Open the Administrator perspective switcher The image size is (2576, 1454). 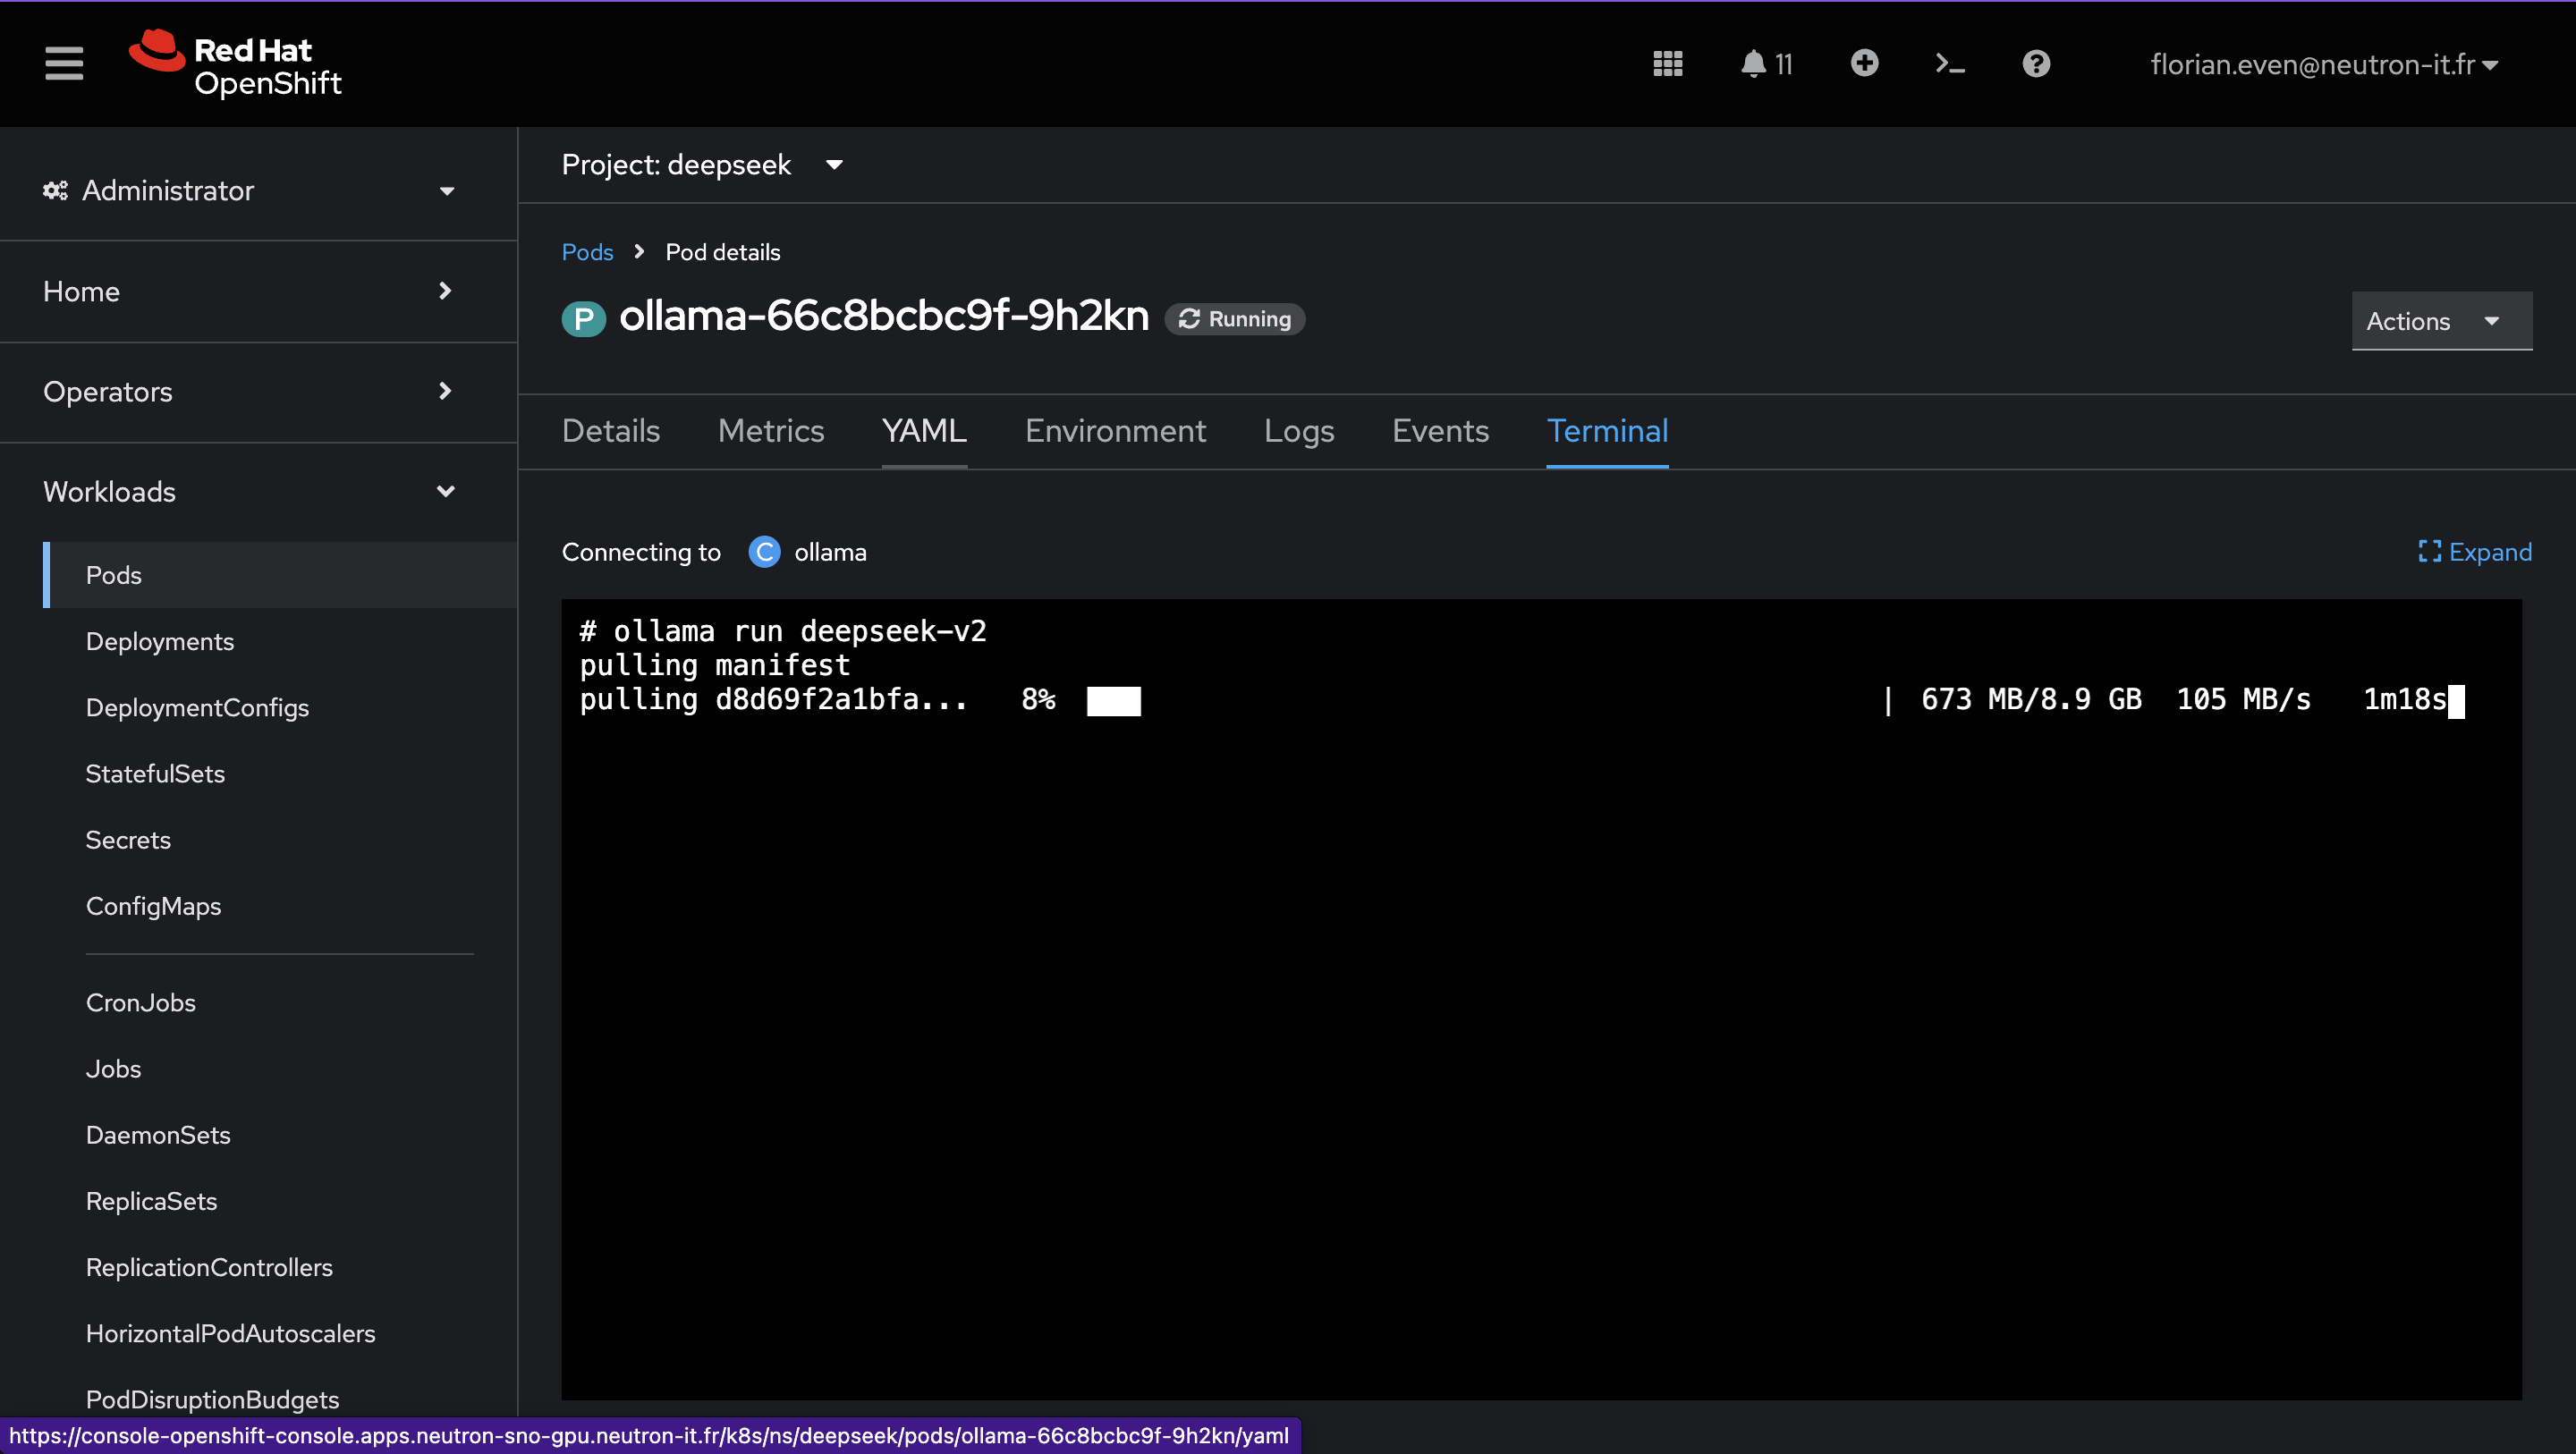pyautogui.click(x=249, y=190)
